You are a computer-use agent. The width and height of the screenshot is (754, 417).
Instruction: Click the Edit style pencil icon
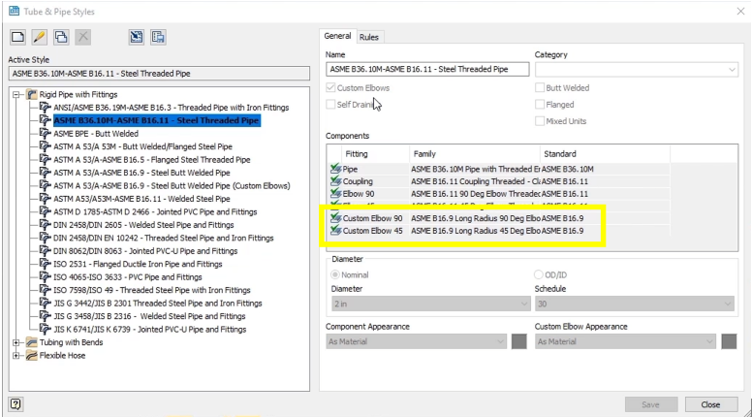click(x=39, y=37)
